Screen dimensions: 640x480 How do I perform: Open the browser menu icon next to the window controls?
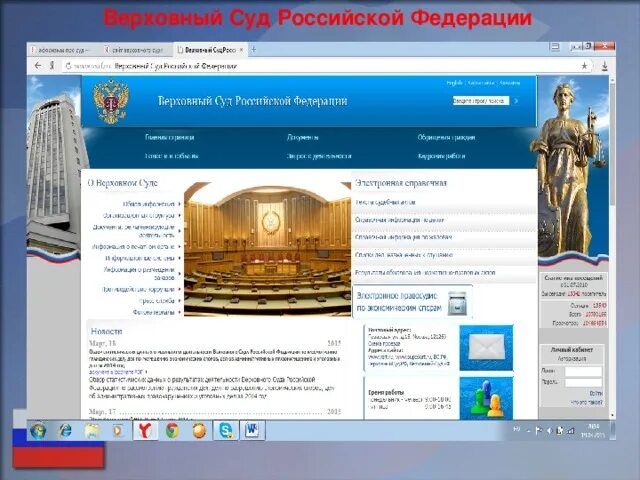tap(555, 47)
